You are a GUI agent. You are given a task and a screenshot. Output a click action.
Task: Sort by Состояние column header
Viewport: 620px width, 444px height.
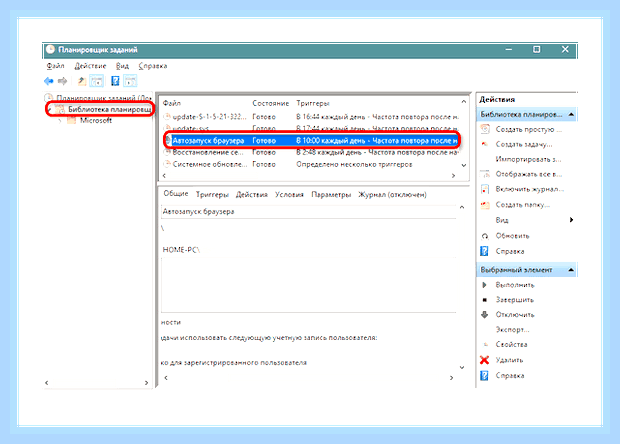[270, 103]
